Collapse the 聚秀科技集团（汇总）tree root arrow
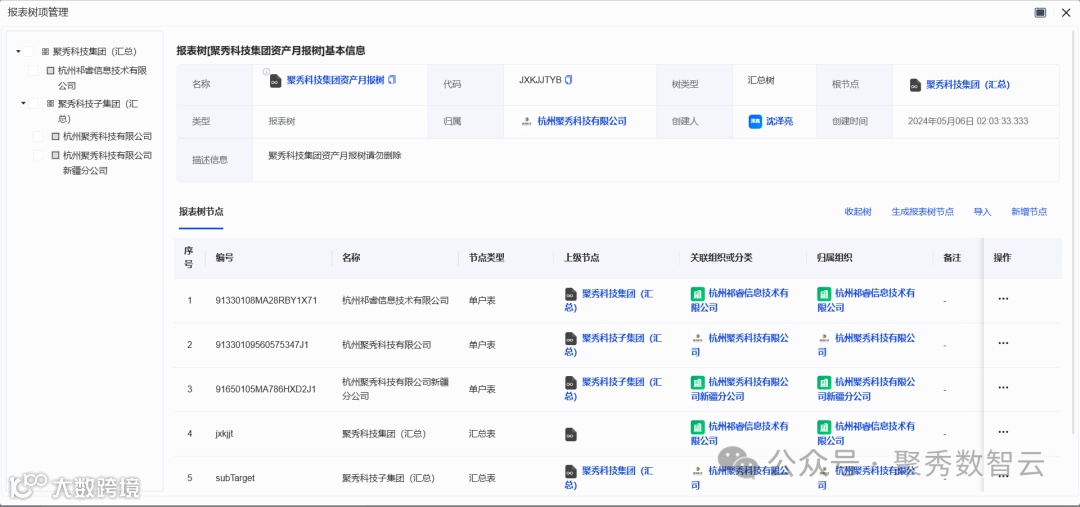This screenshot has height=507, width=1080. 18,52
